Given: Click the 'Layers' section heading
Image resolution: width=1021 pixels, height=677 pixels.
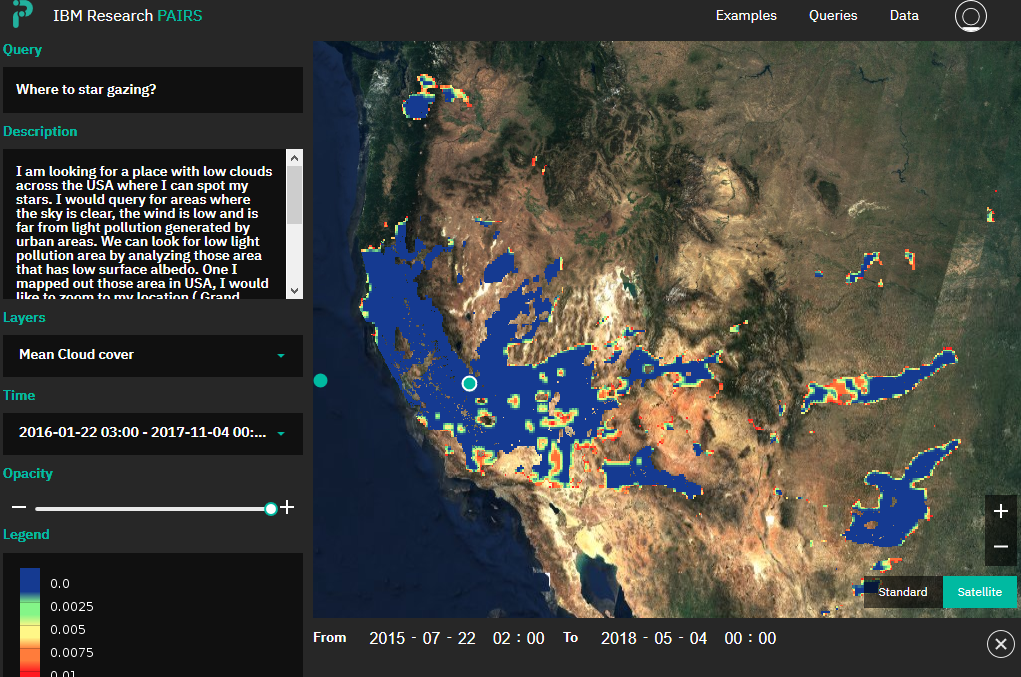Looking at the screenshot, I should click(x=24, y=318).
